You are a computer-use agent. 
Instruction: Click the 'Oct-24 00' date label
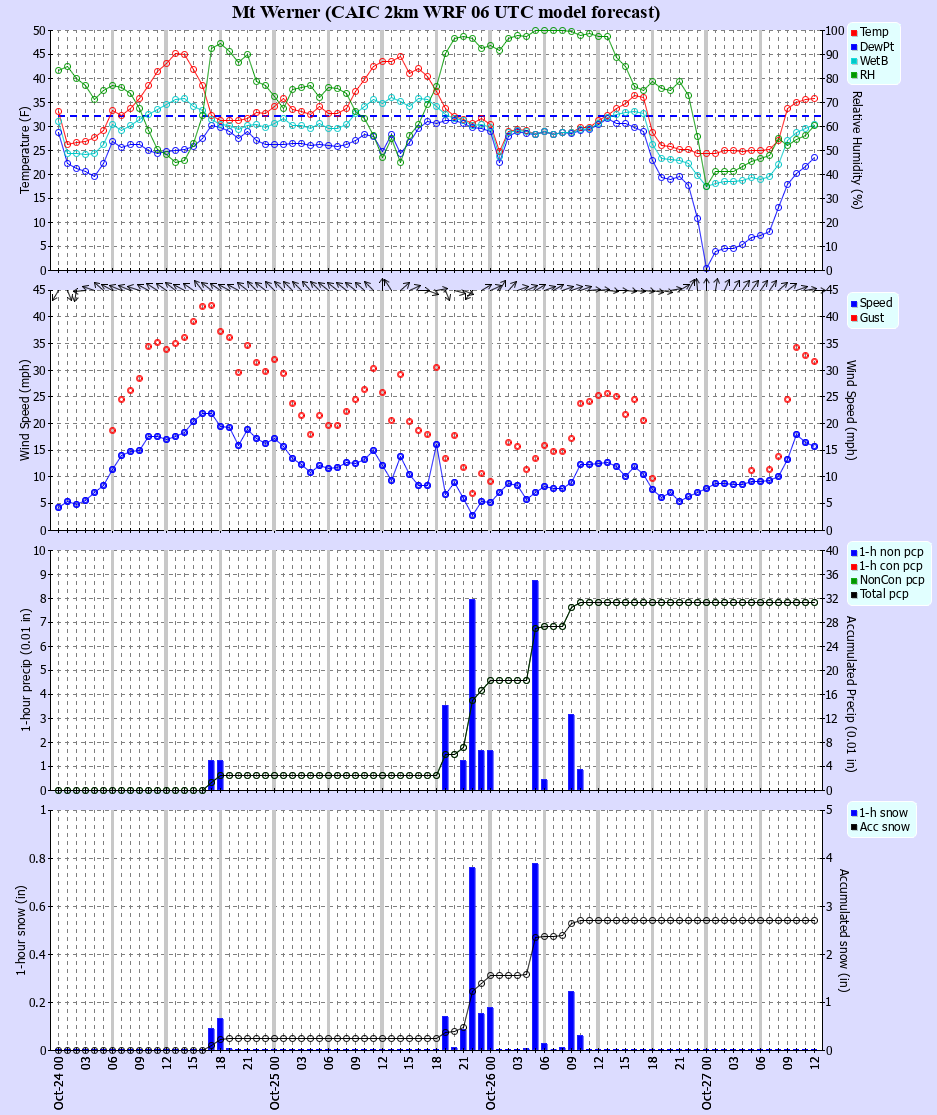(x=58, y=1082)
